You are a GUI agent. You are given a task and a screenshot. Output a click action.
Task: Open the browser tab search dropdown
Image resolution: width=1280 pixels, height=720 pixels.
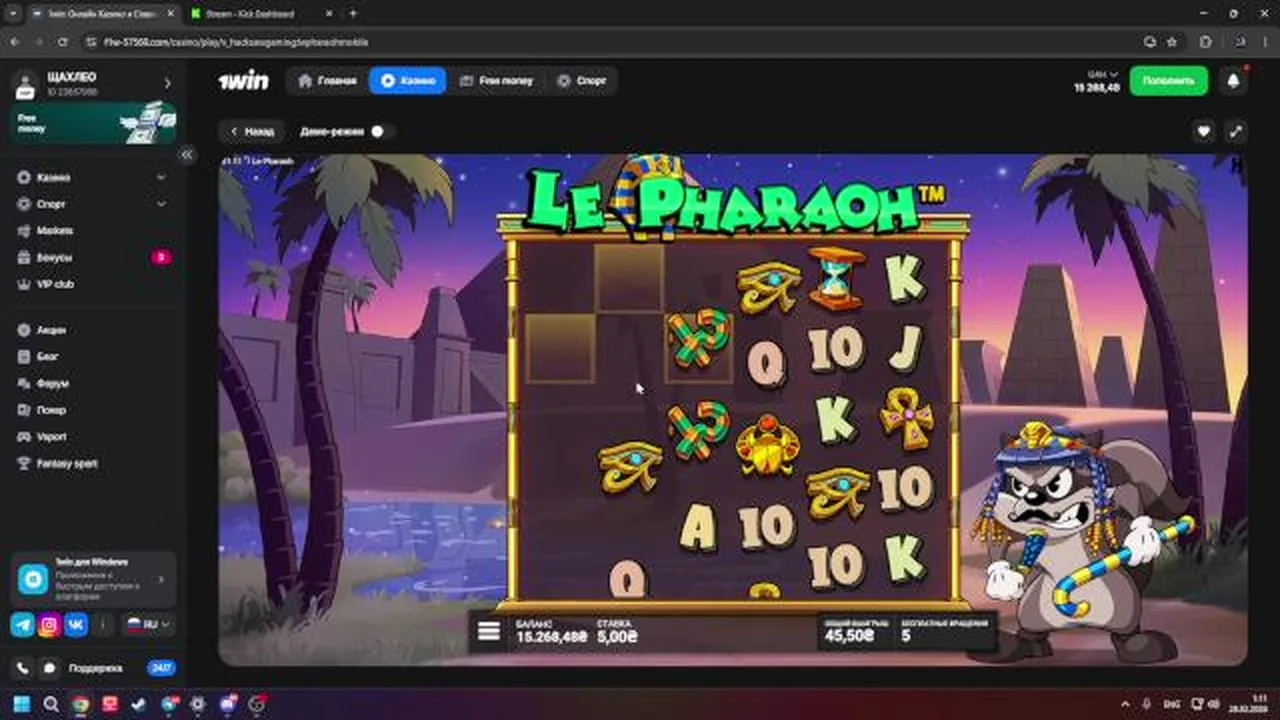pyautogui.click(x=12, y=14)
